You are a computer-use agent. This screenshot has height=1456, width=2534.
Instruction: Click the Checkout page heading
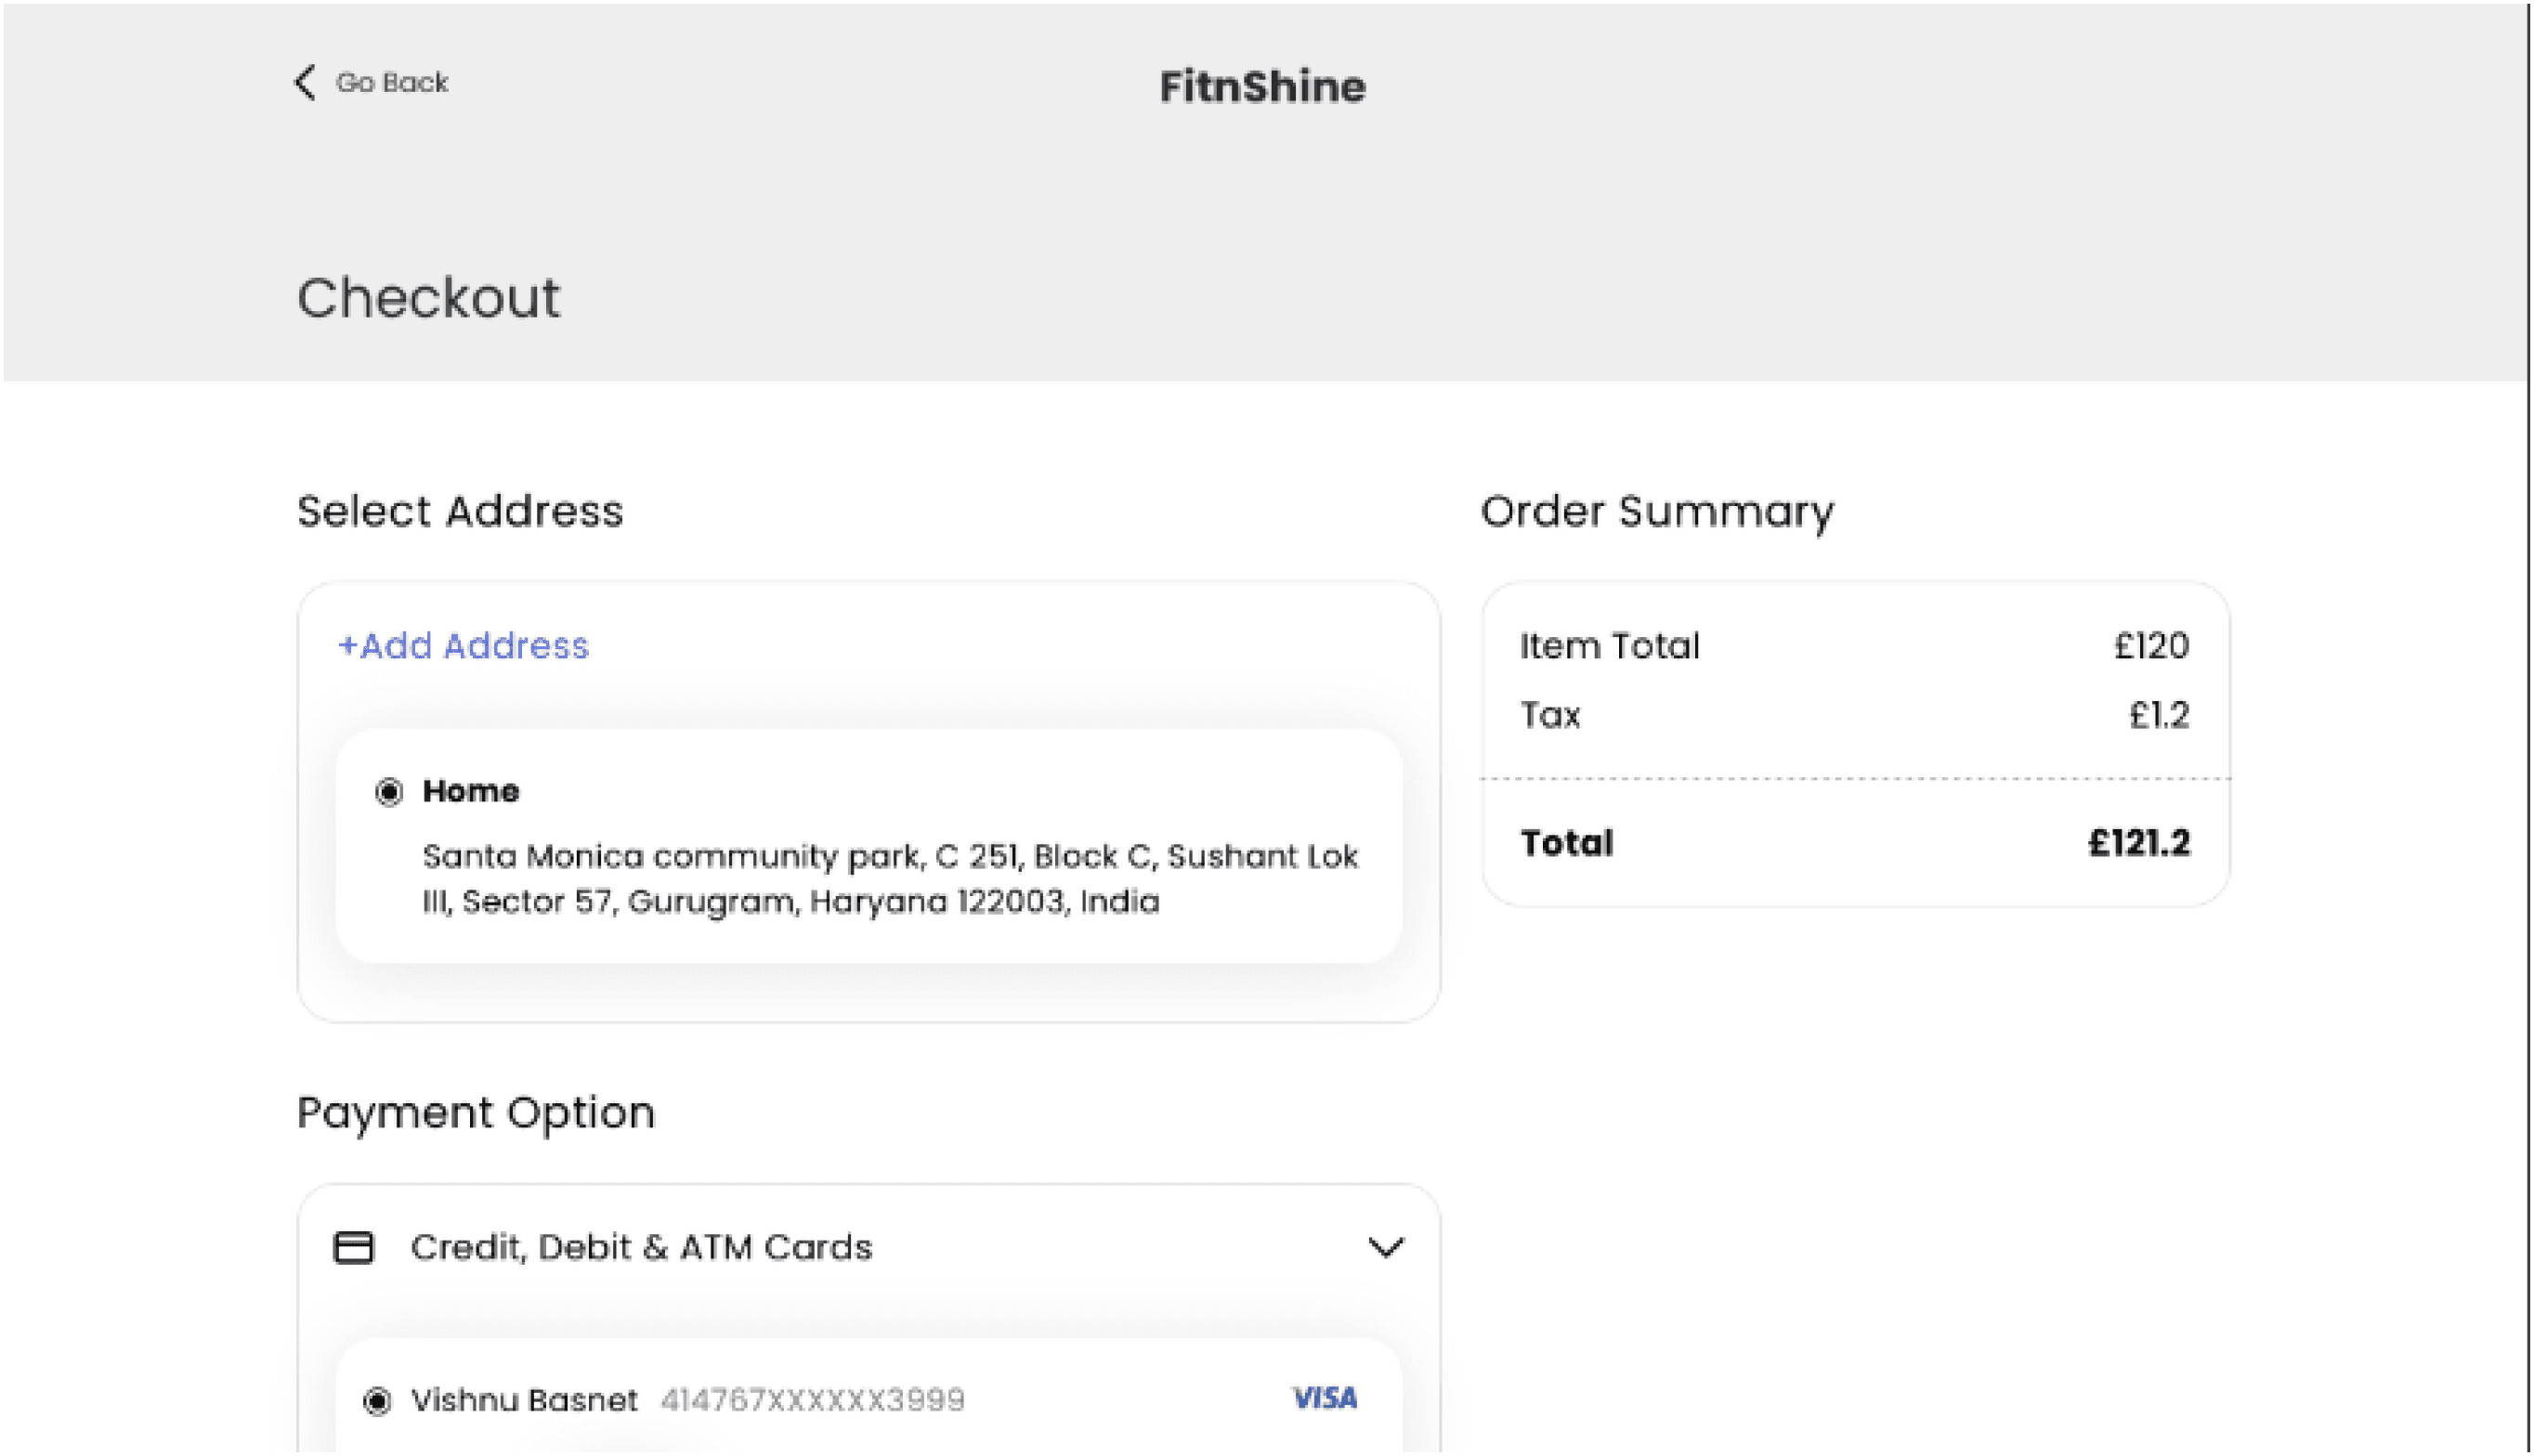[x=429, y=298]
